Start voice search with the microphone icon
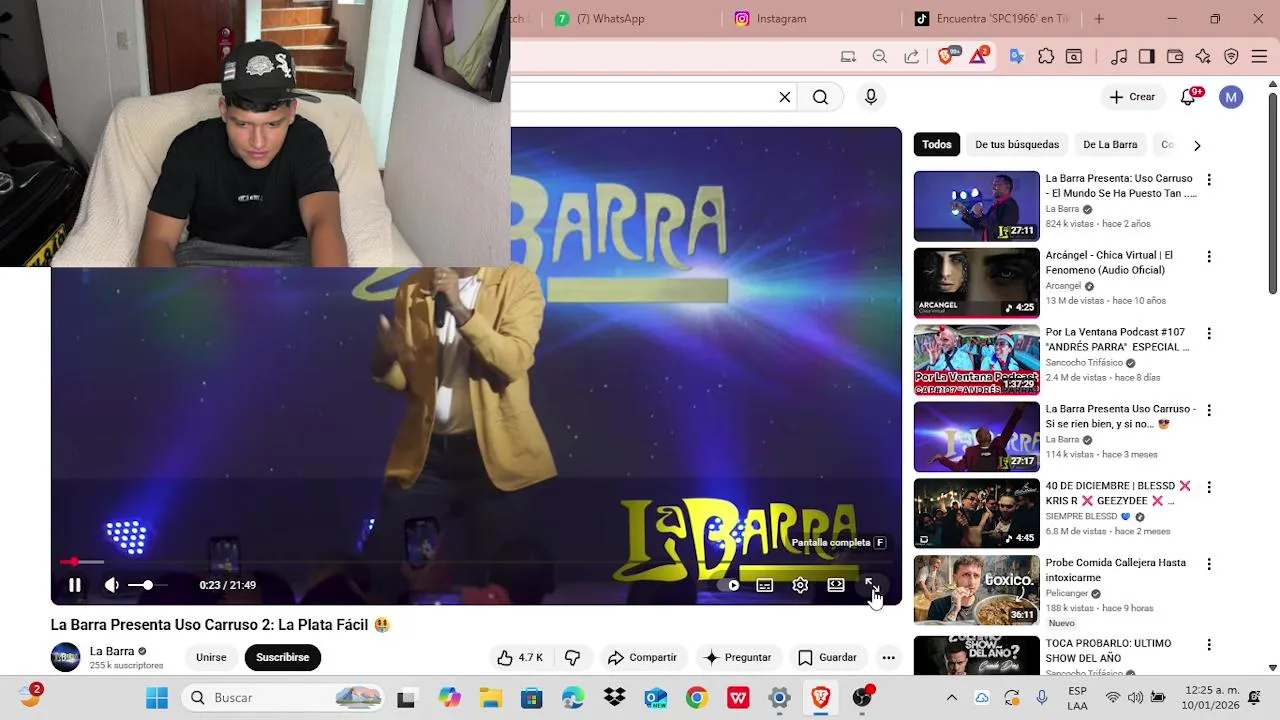This screenshot has height=720, width=1280. tap(871, 97)
